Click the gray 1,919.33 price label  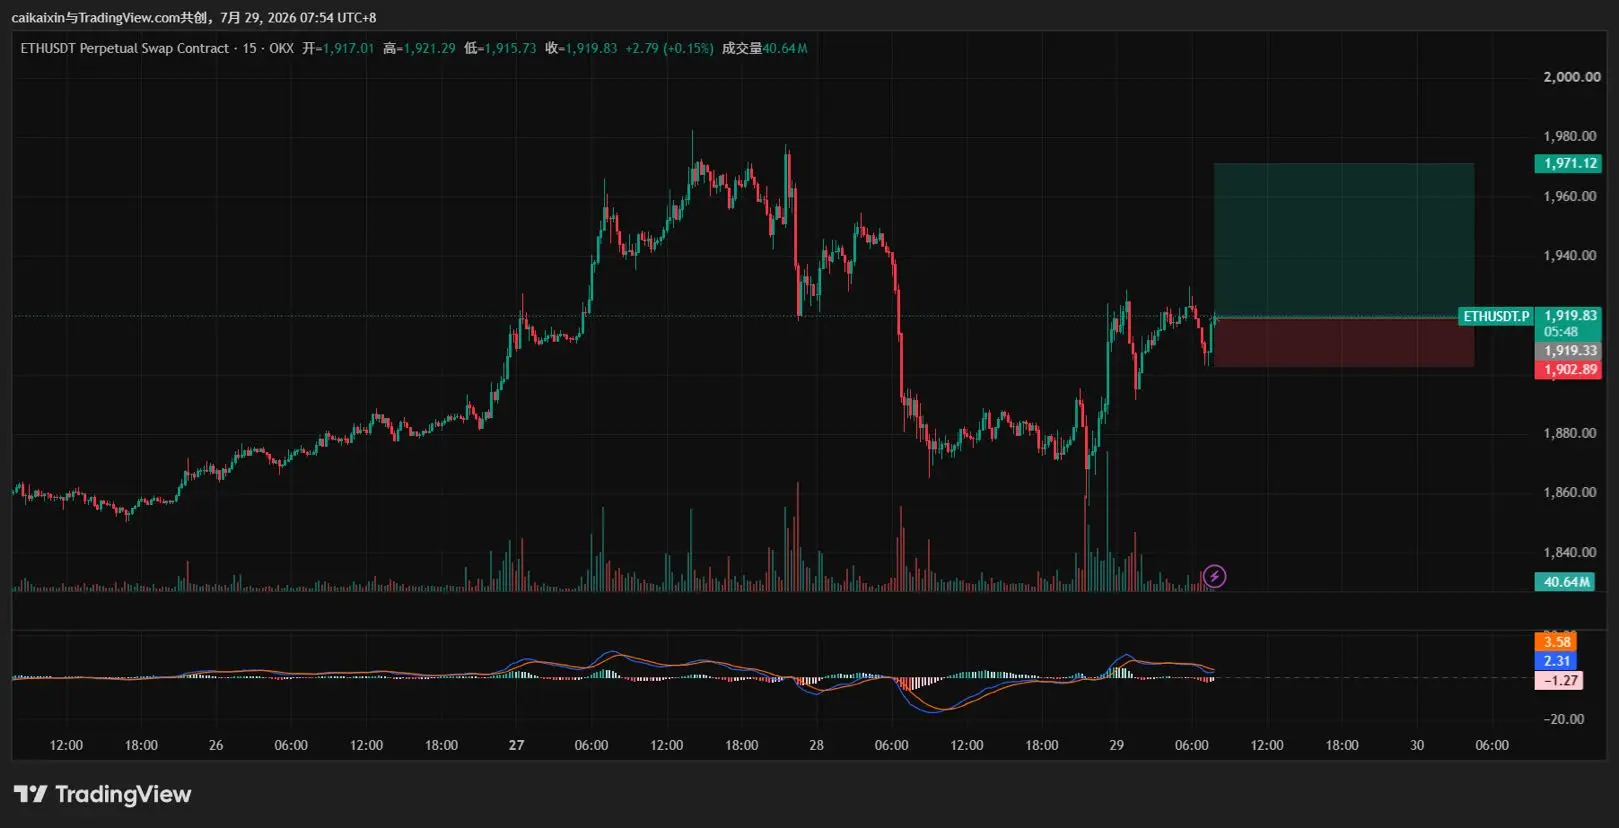click(1568, 351)
